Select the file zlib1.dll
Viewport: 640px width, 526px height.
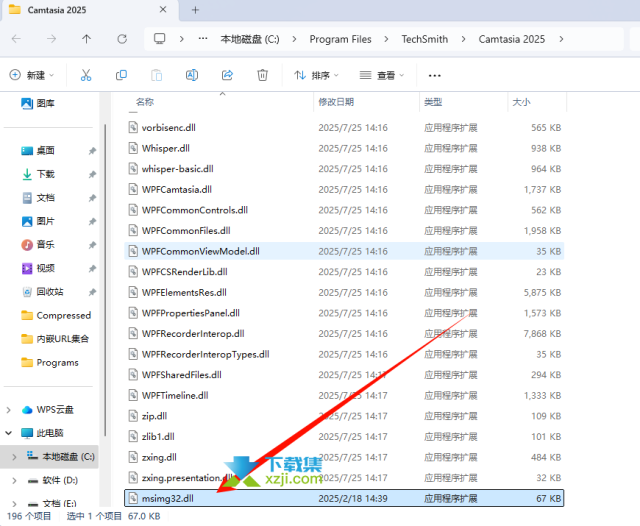point(344,437)
